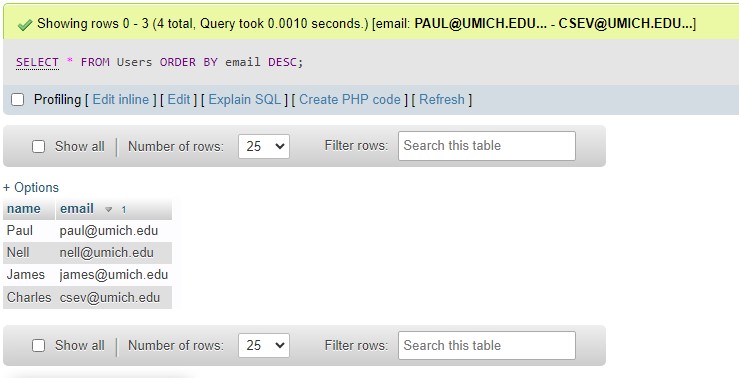Select the Charles name cell
This screenshot has width=739, height=378.
(29, 297)
